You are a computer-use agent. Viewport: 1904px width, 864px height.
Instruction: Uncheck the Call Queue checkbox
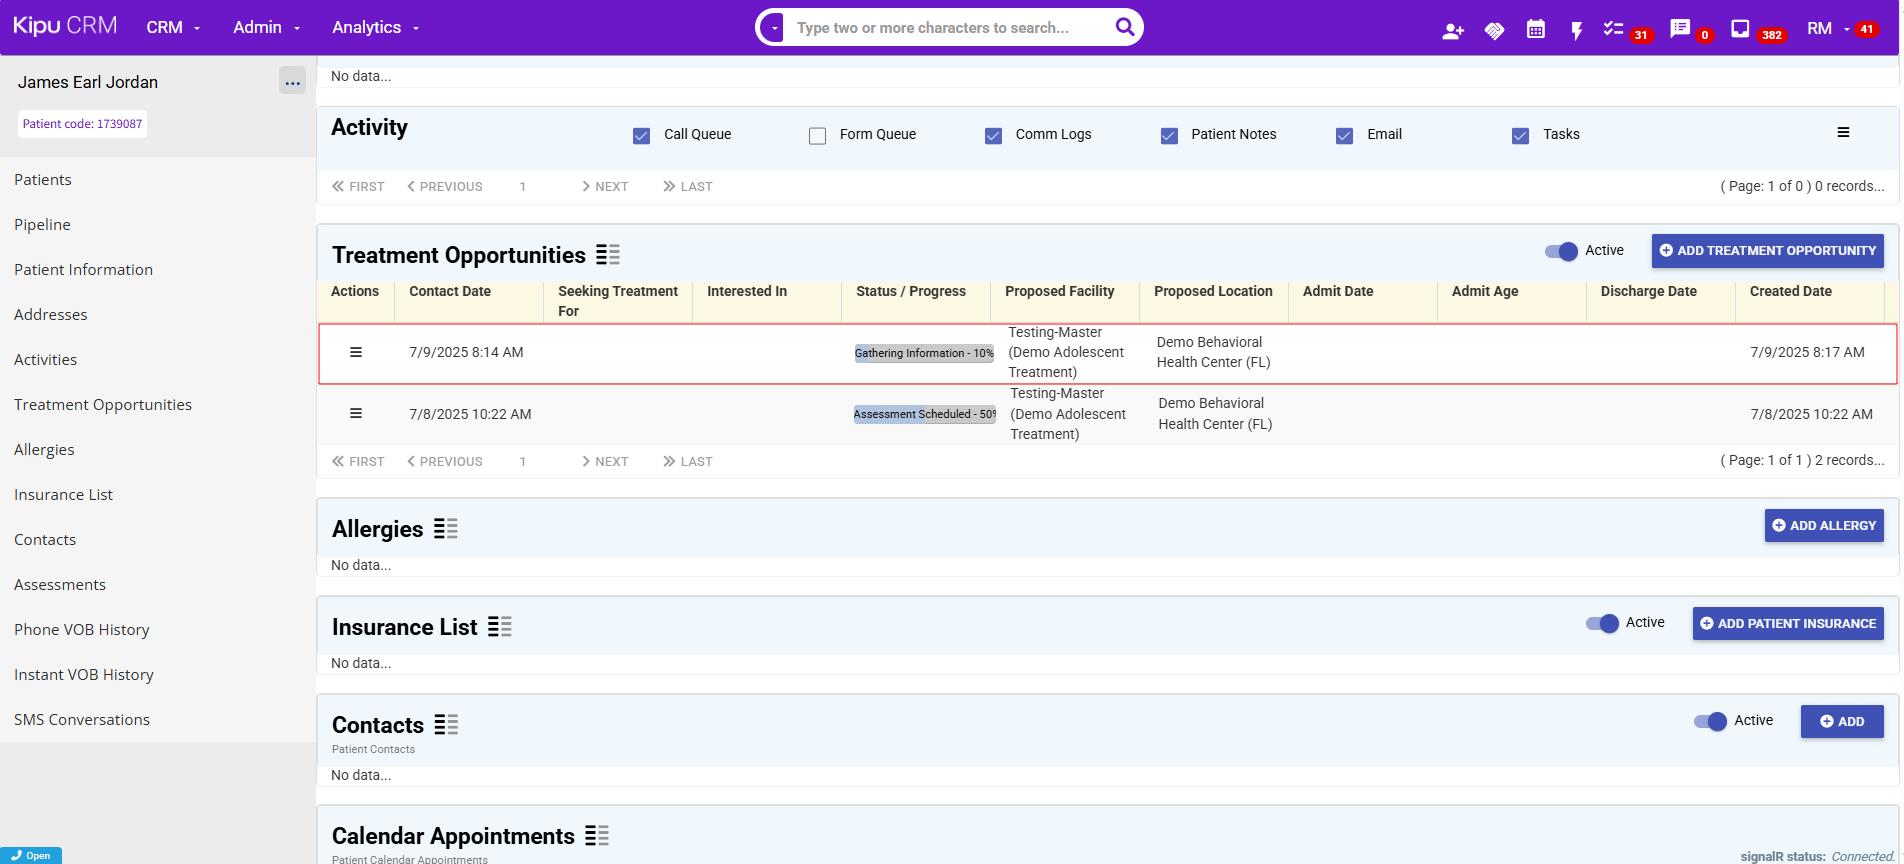point(642,136)
